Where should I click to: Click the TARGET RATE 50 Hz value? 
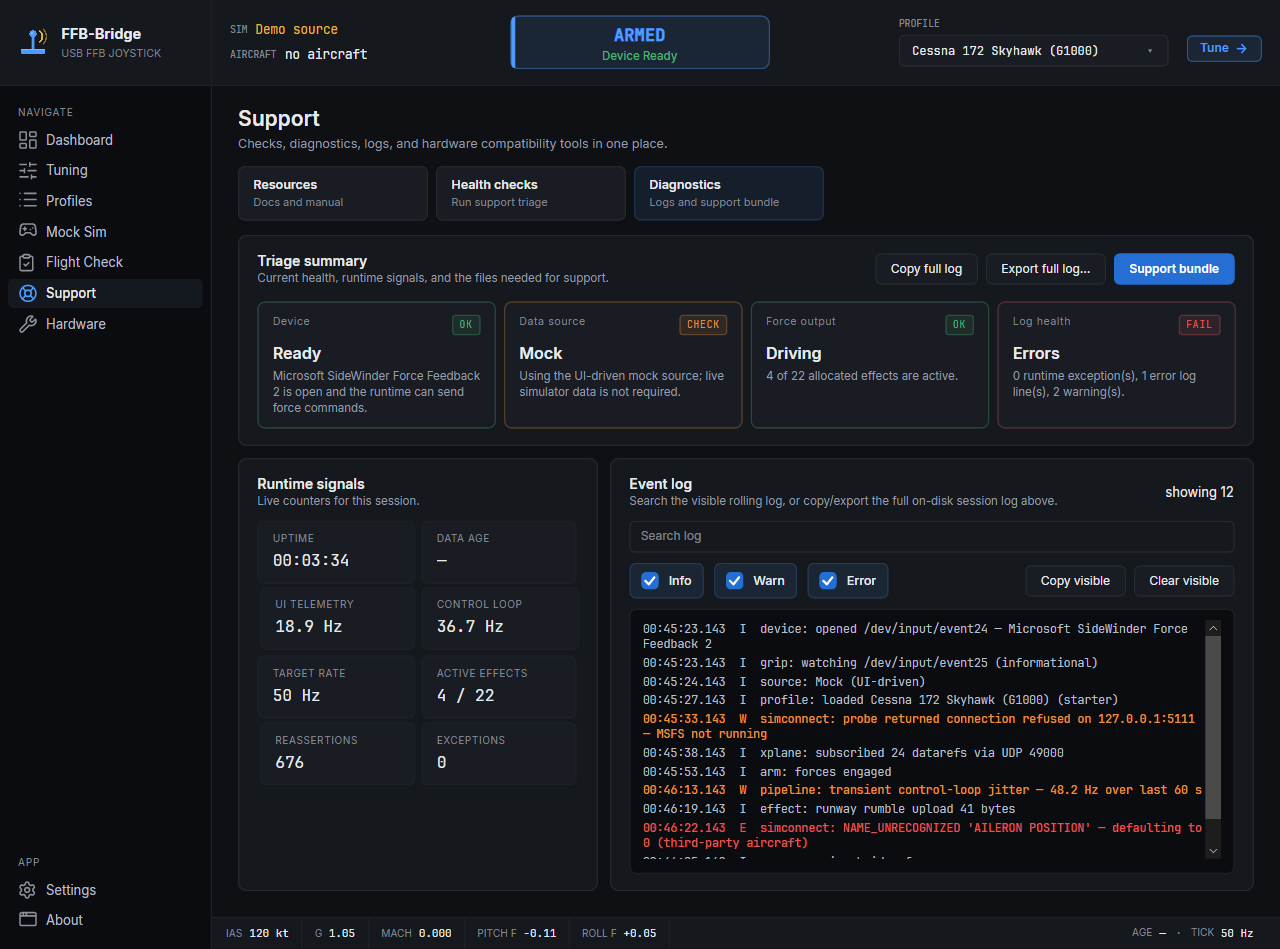pos(296,695)
